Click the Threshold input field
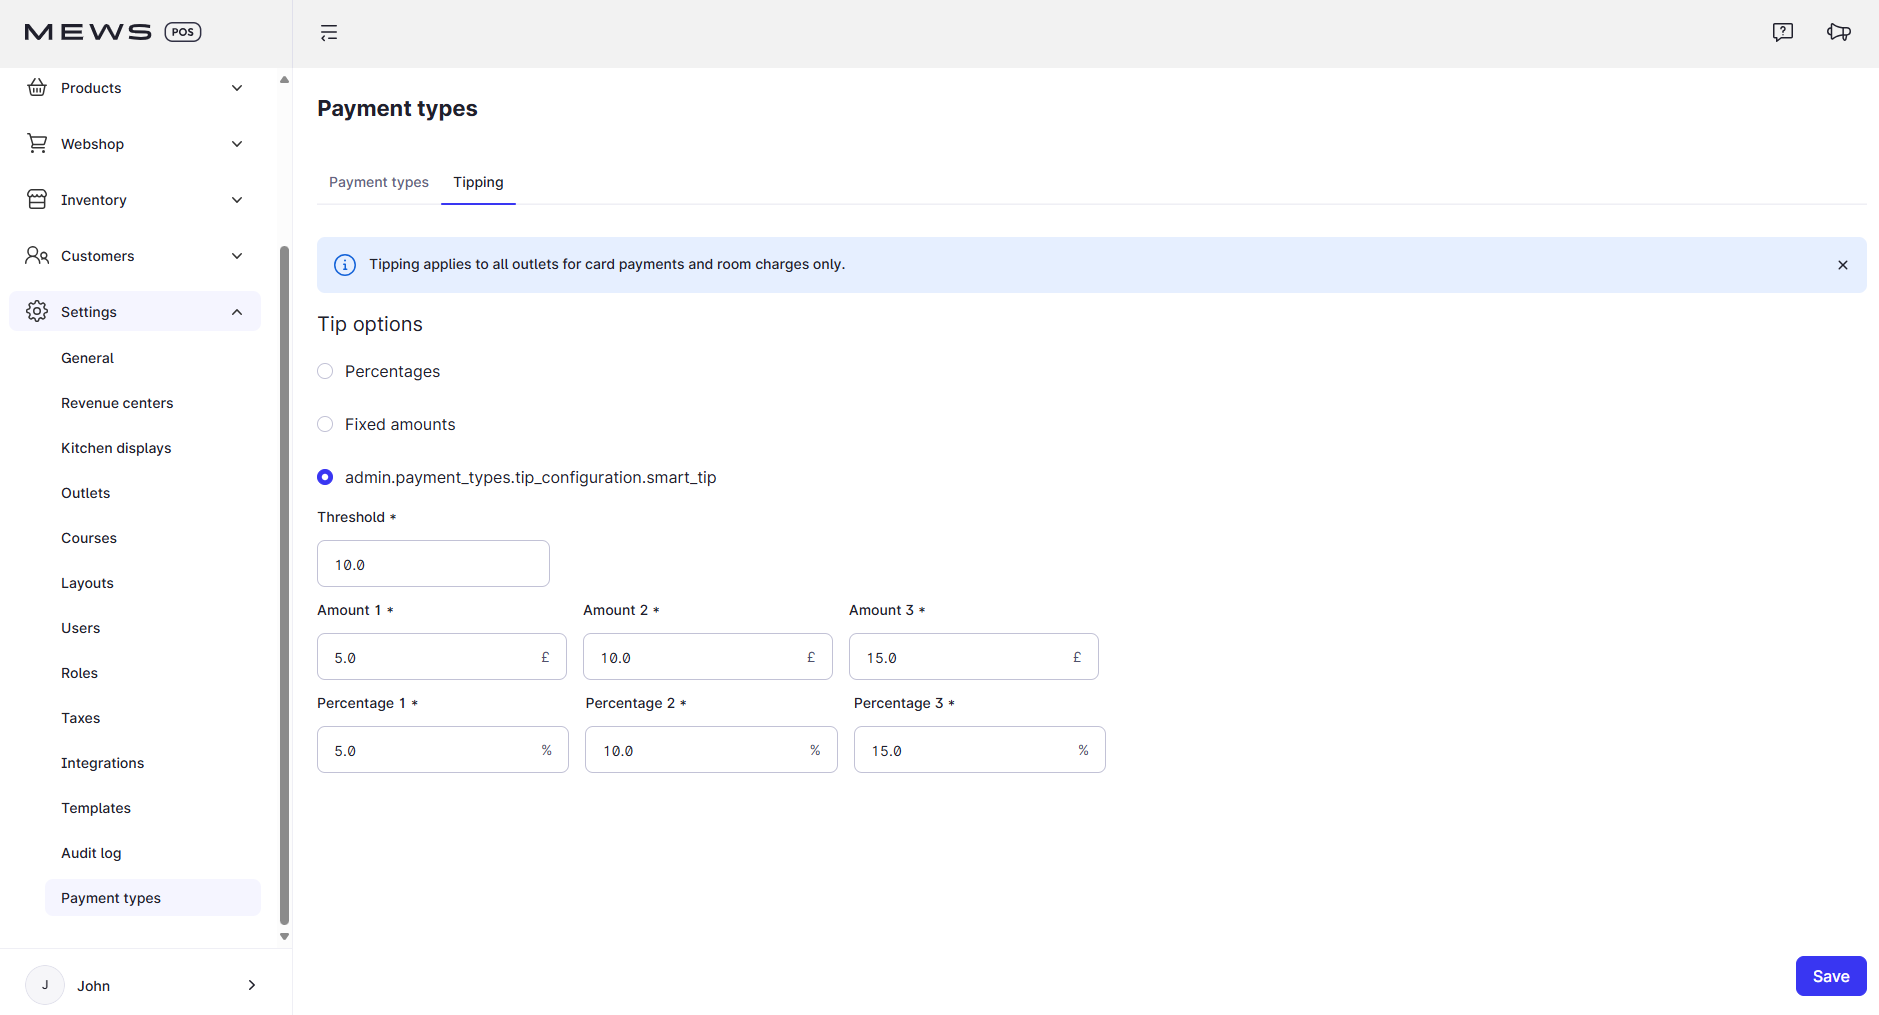This screenshot has width=1879, height=1015. coord(433,563)
